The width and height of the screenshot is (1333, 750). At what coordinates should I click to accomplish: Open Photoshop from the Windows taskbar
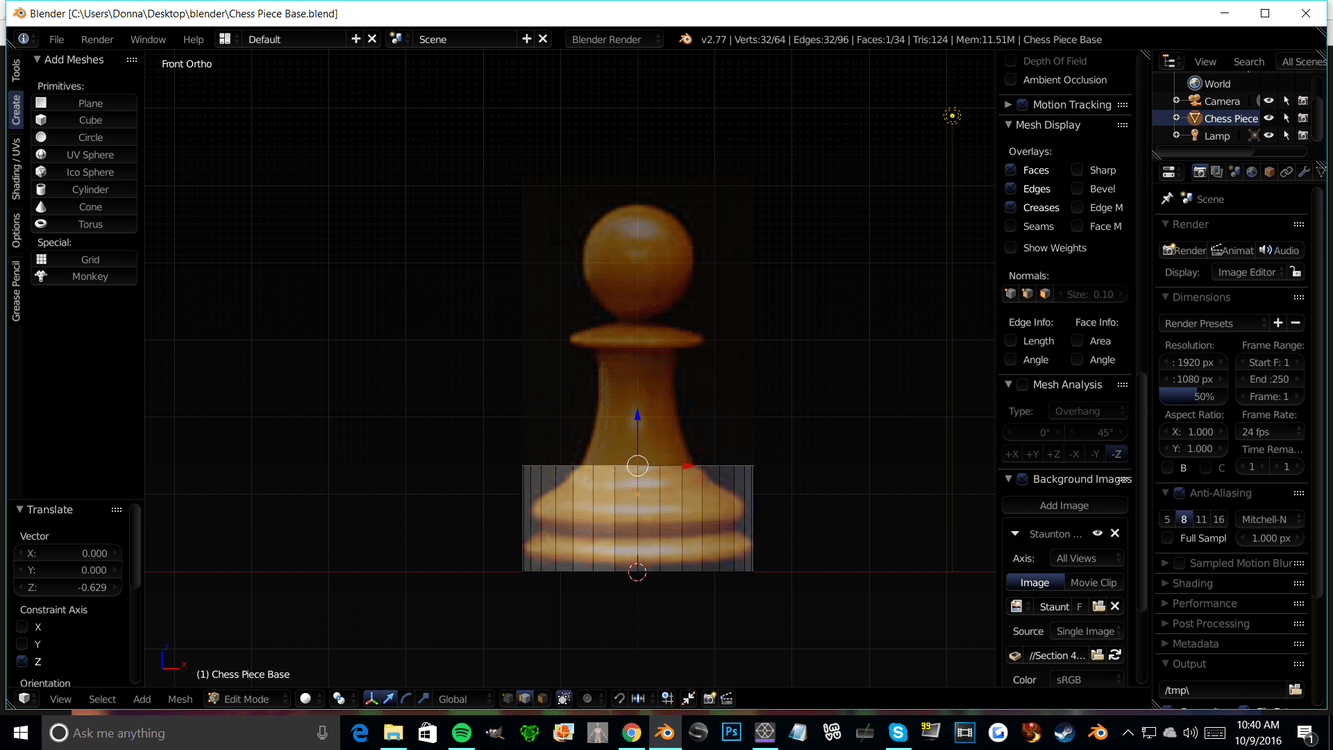(x=731, y=733)
